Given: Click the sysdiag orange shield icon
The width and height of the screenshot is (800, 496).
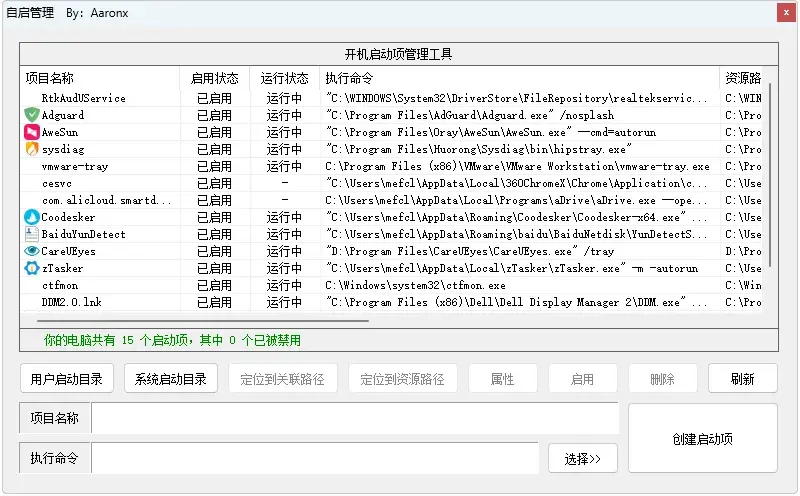Looking at the screenshot, I should click(32, 149).
